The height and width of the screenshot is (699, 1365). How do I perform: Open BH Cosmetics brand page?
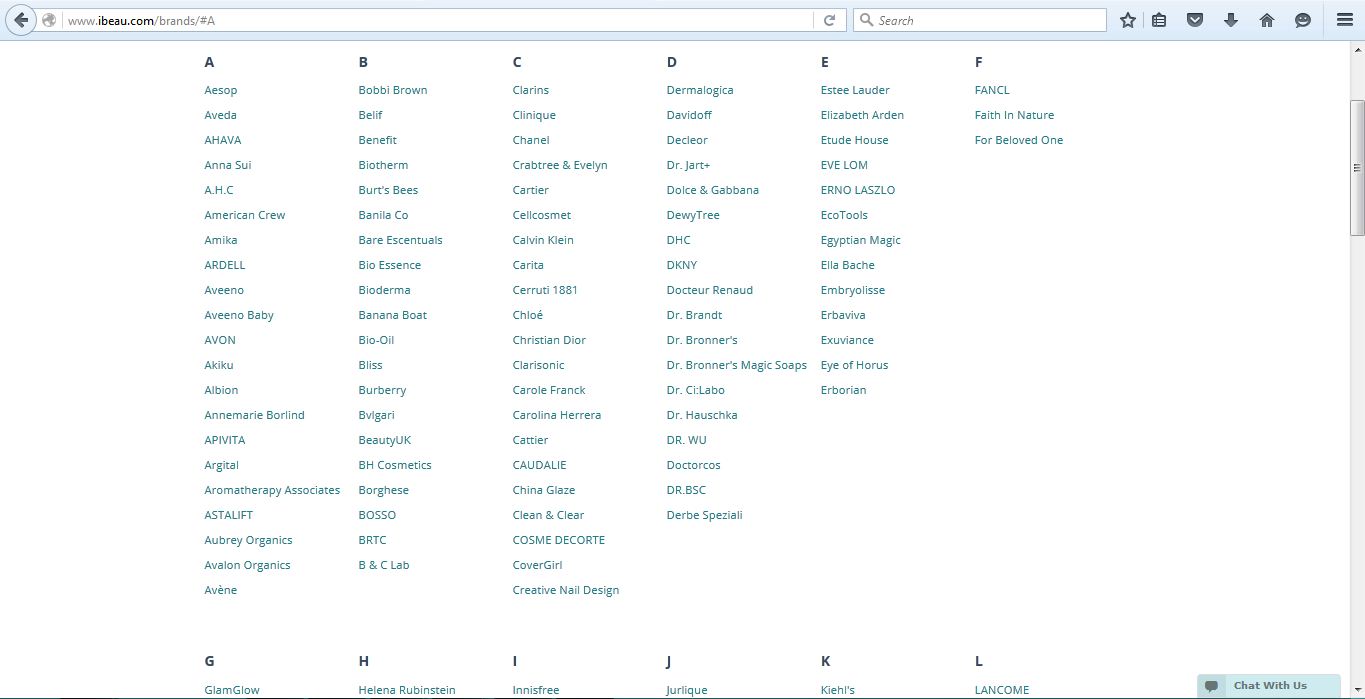tap(395, 465)
